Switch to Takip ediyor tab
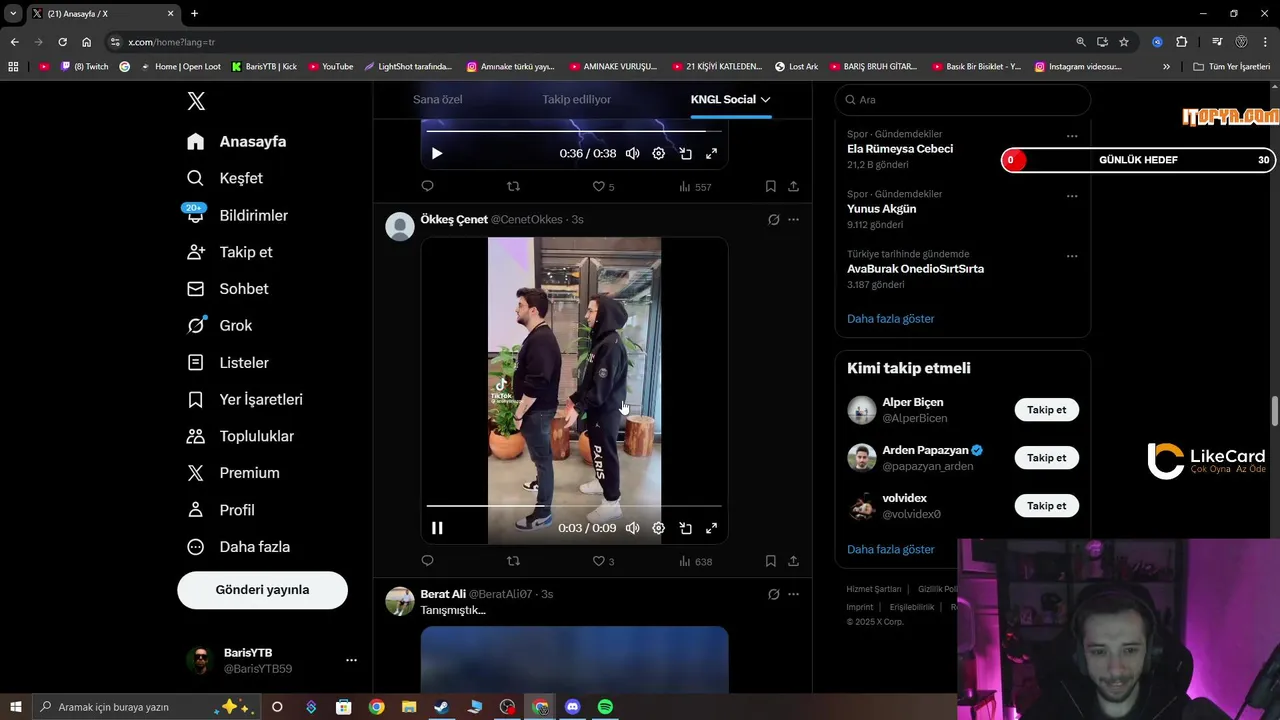Image resolution: width=1280 pixels, height=720 pixels. (576, 99)
